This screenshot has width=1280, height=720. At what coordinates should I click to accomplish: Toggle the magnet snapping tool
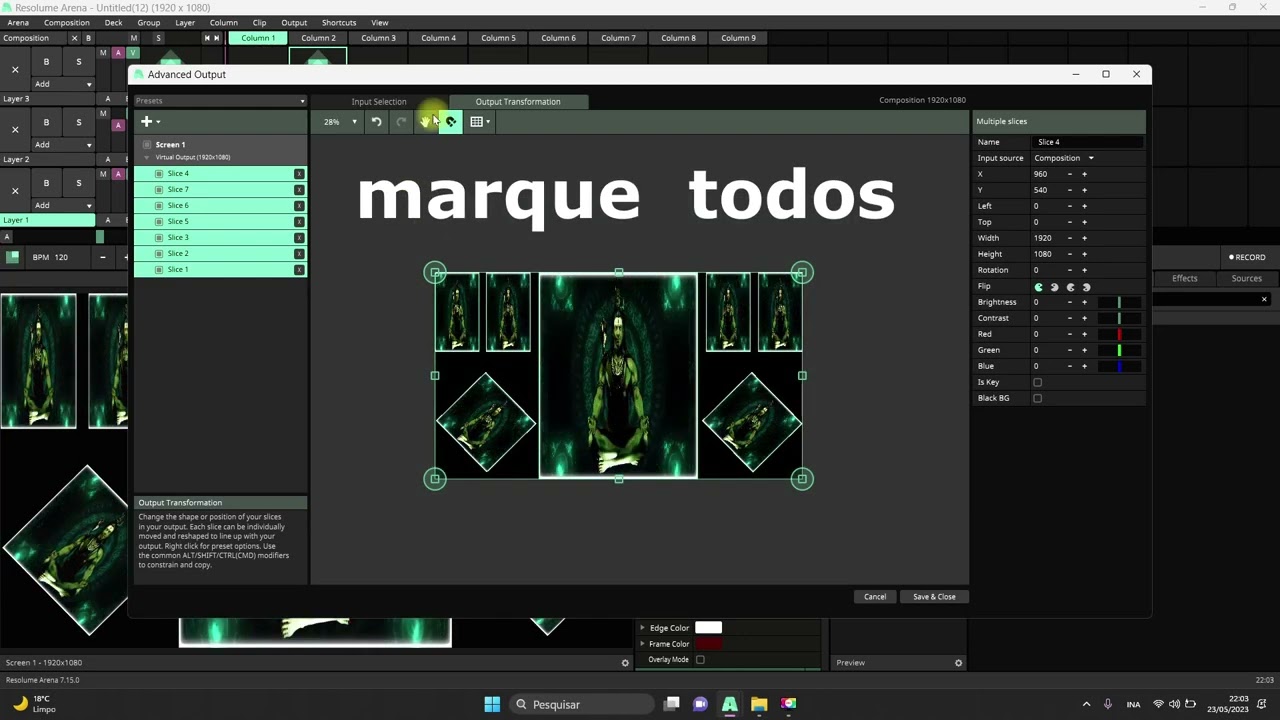coord(451,122)
